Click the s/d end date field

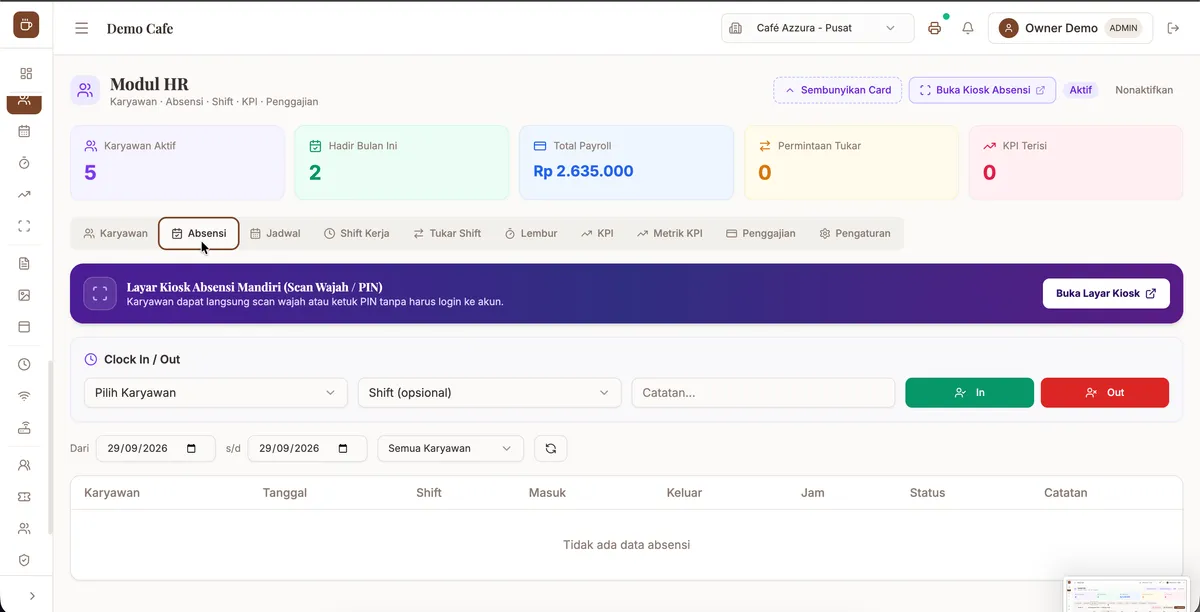click(x=307, y=448)
